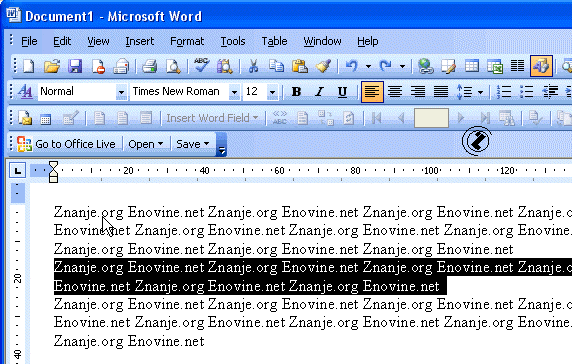
Task: Open a file with folder icon
Action: (x=52, y=66)
